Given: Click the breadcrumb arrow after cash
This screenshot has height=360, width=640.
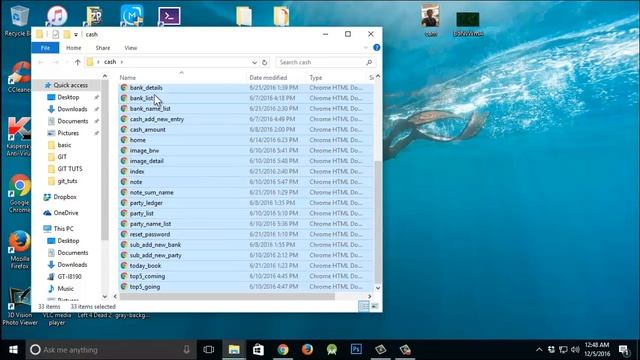Looking at the screenshot, I should click(x=122, y=62).
